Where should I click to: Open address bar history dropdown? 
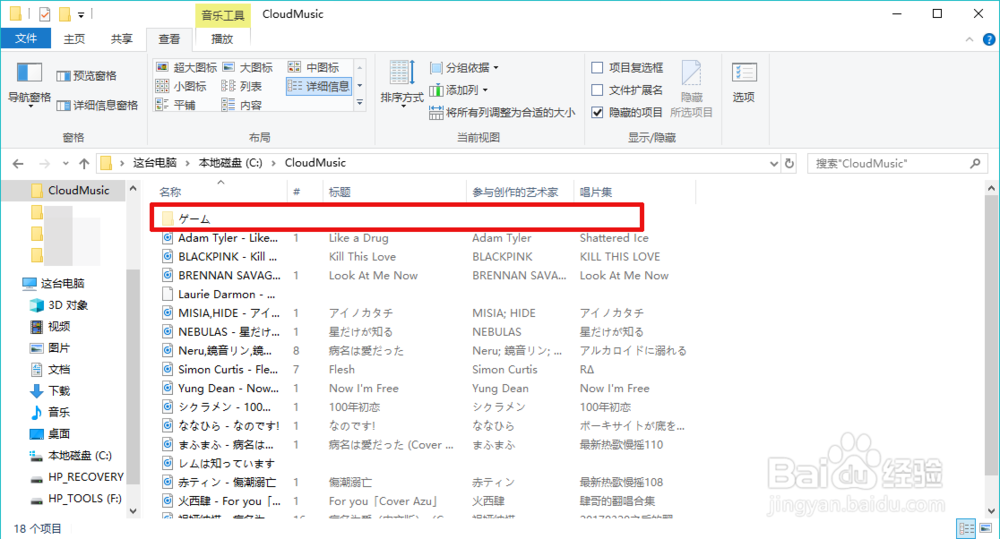click(774, 163)
